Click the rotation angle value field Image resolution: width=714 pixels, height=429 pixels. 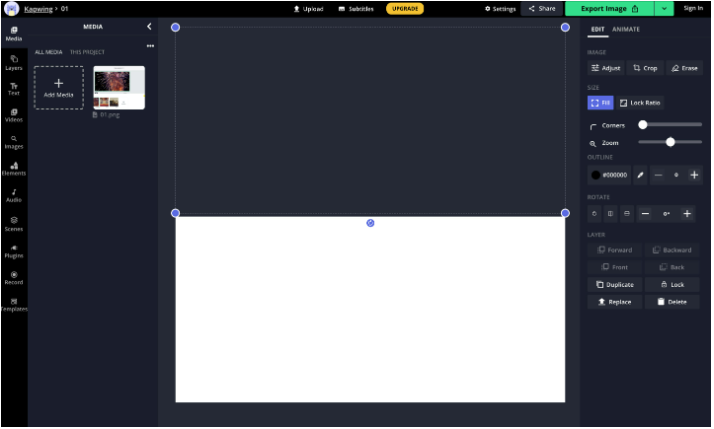pos(666,214)
